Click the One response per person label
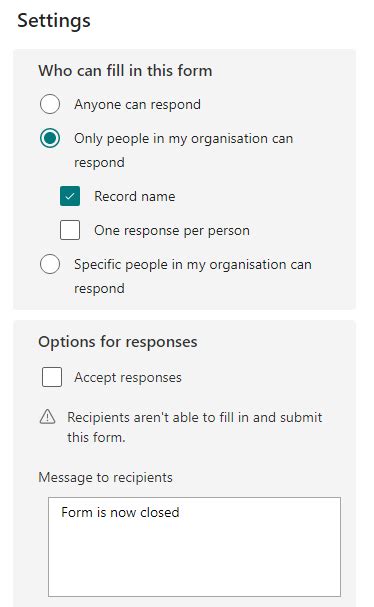This screenshot has width=374, height=607. pos(172,230)
